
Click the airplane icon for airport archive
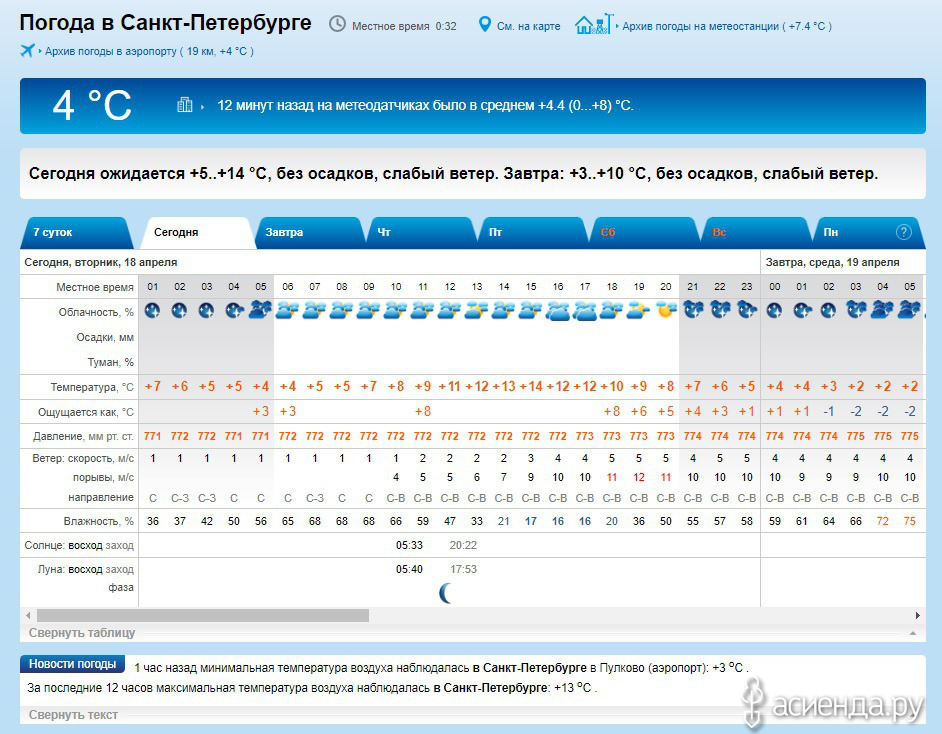27,50
